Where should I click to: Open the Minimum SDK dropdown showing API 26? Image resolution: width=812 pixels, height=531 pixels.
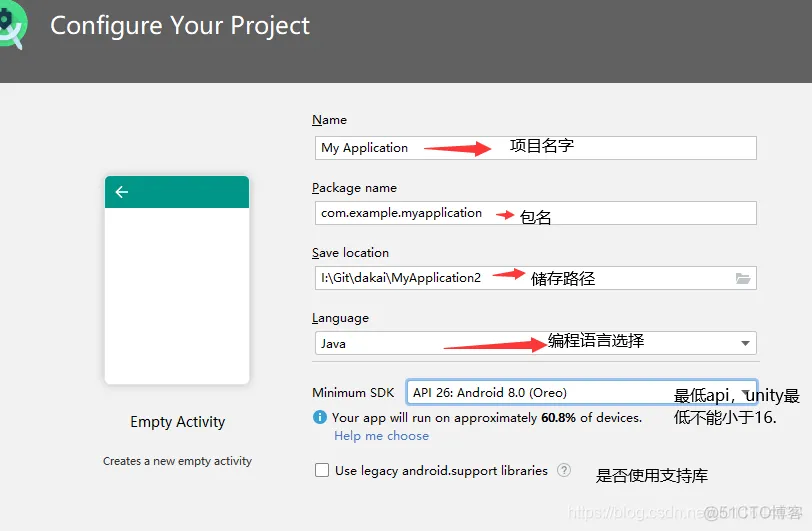click(582, 392)
